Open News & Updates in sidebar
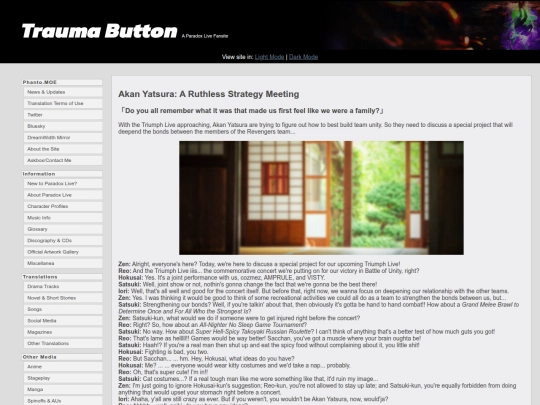Viewport: 540px width, 405px height. (63, 92)
